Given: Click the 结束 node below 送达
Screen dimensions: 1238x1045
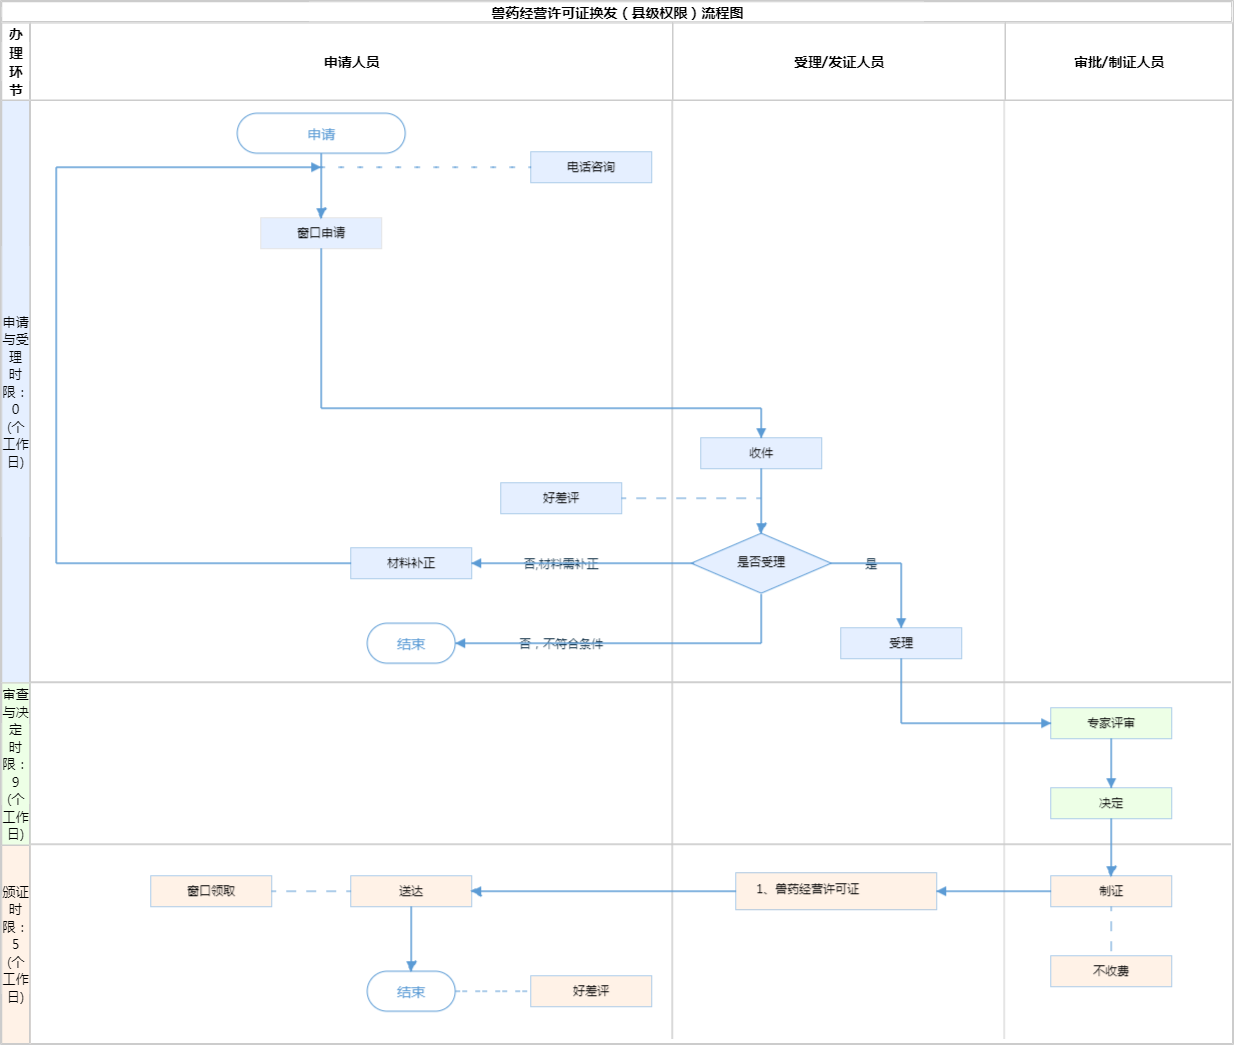Looking at the screenshot, I should point(411,992).
